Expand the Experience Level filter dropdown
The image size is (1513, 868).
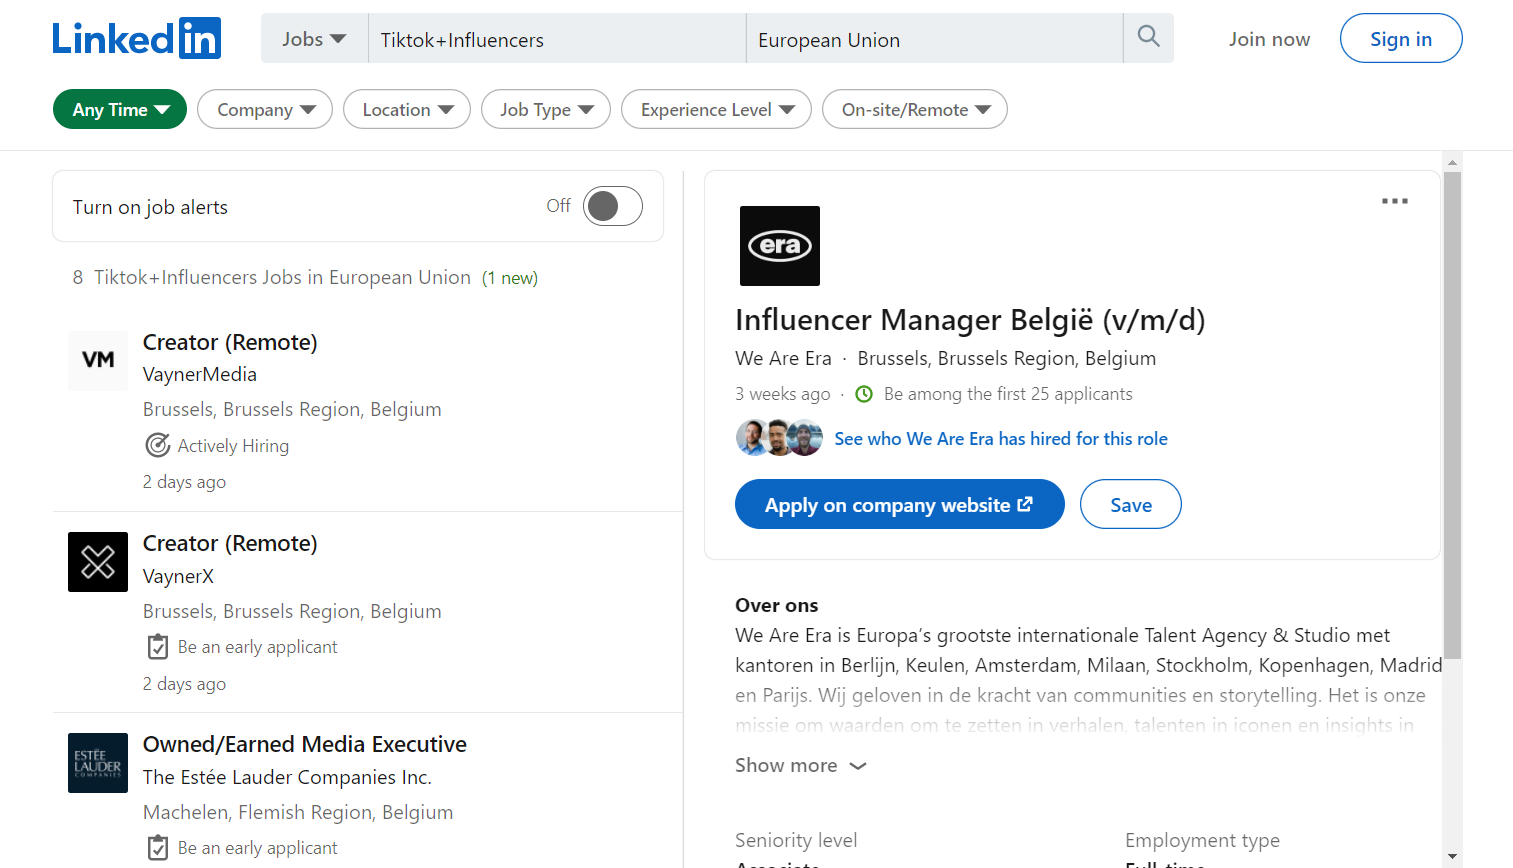[717, 109]
